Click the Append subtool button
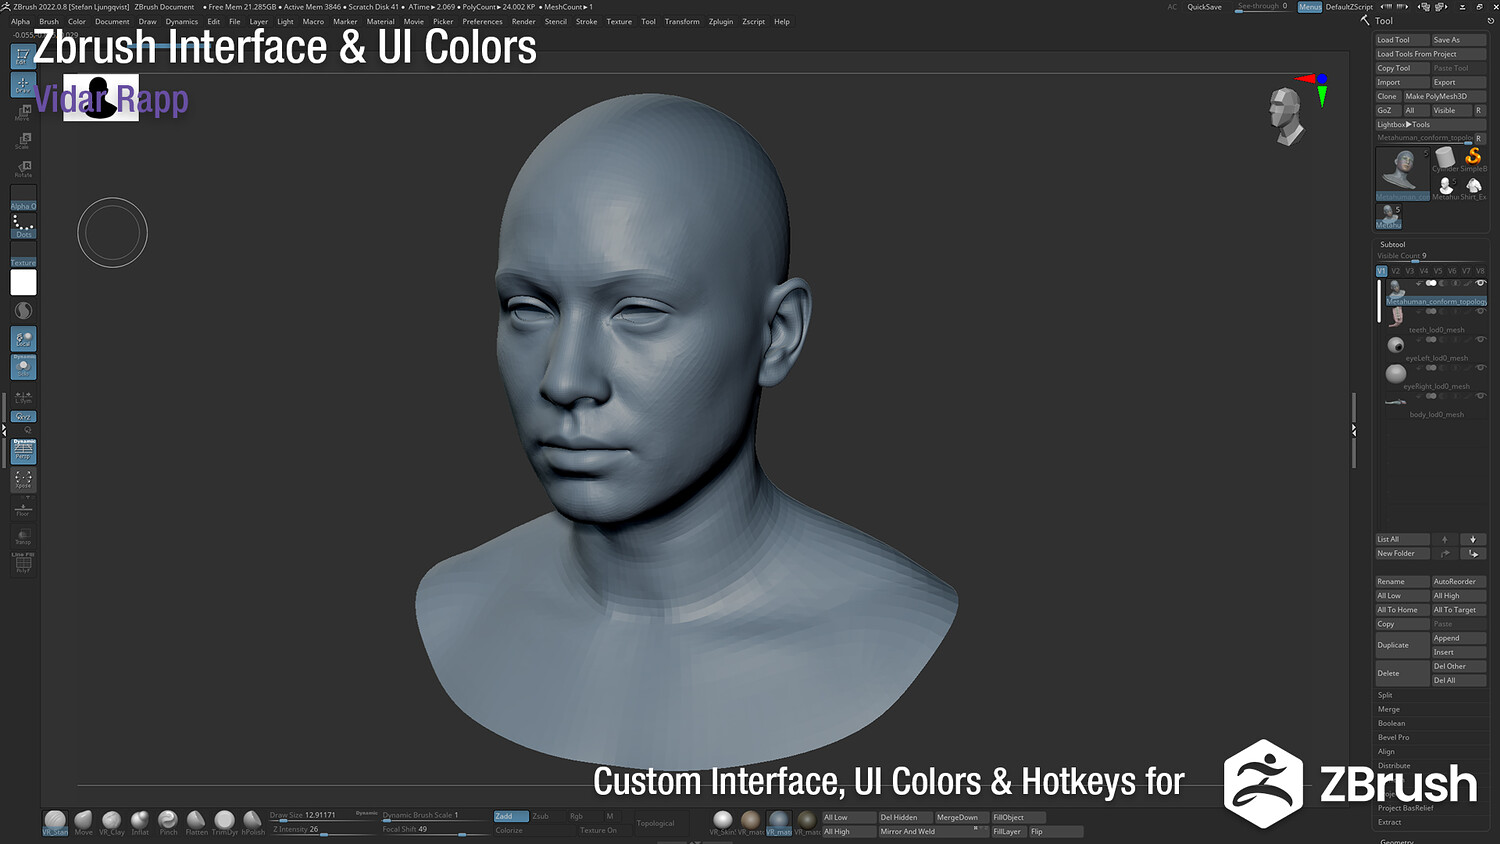The width and height of the screenshot is (1500, 844). click(x=1459, y=638)
